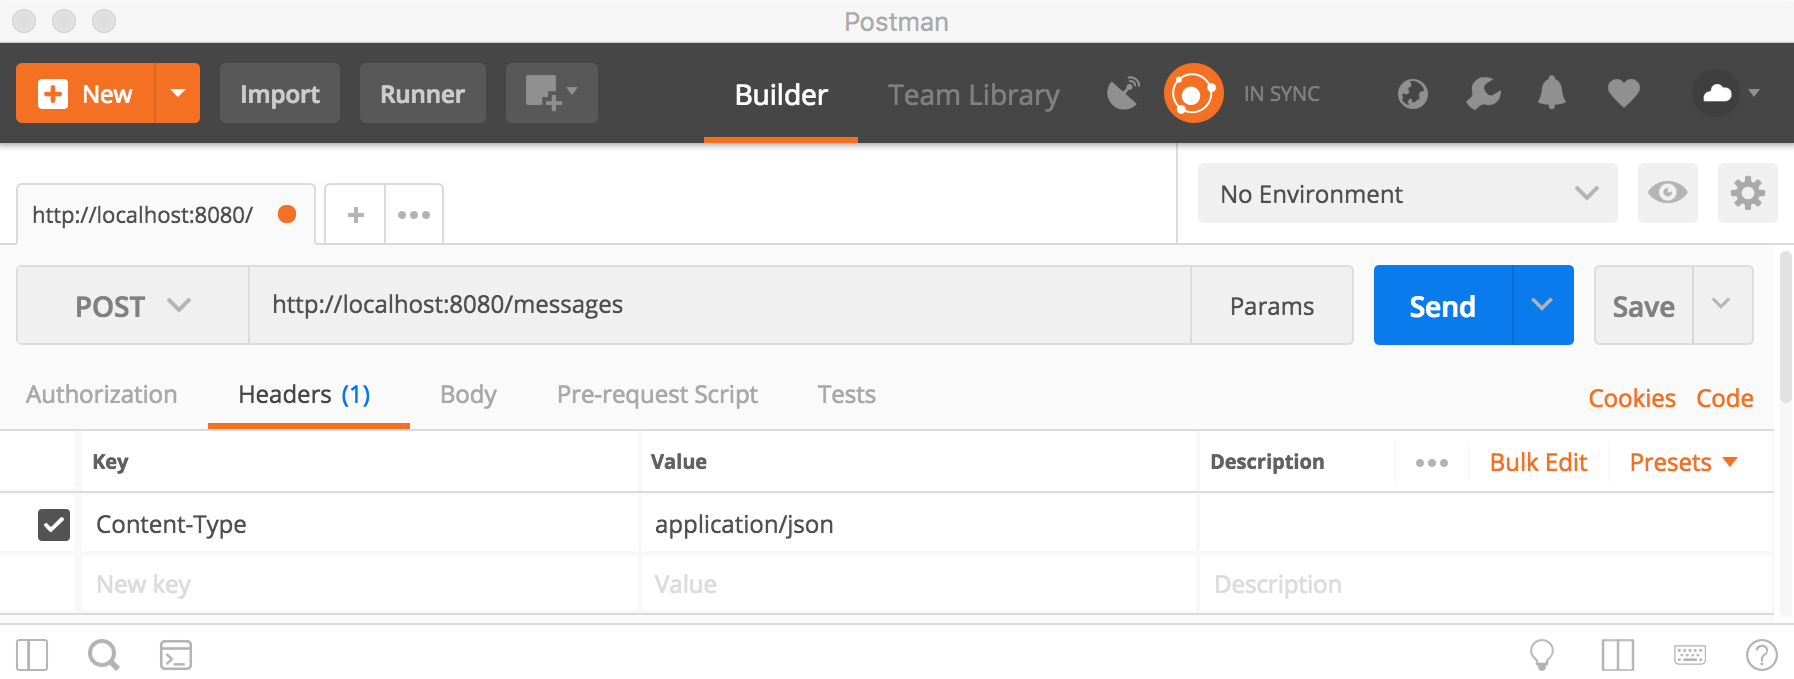
Task: Open the interceptor satellite icon
Action: [1124, 93]
